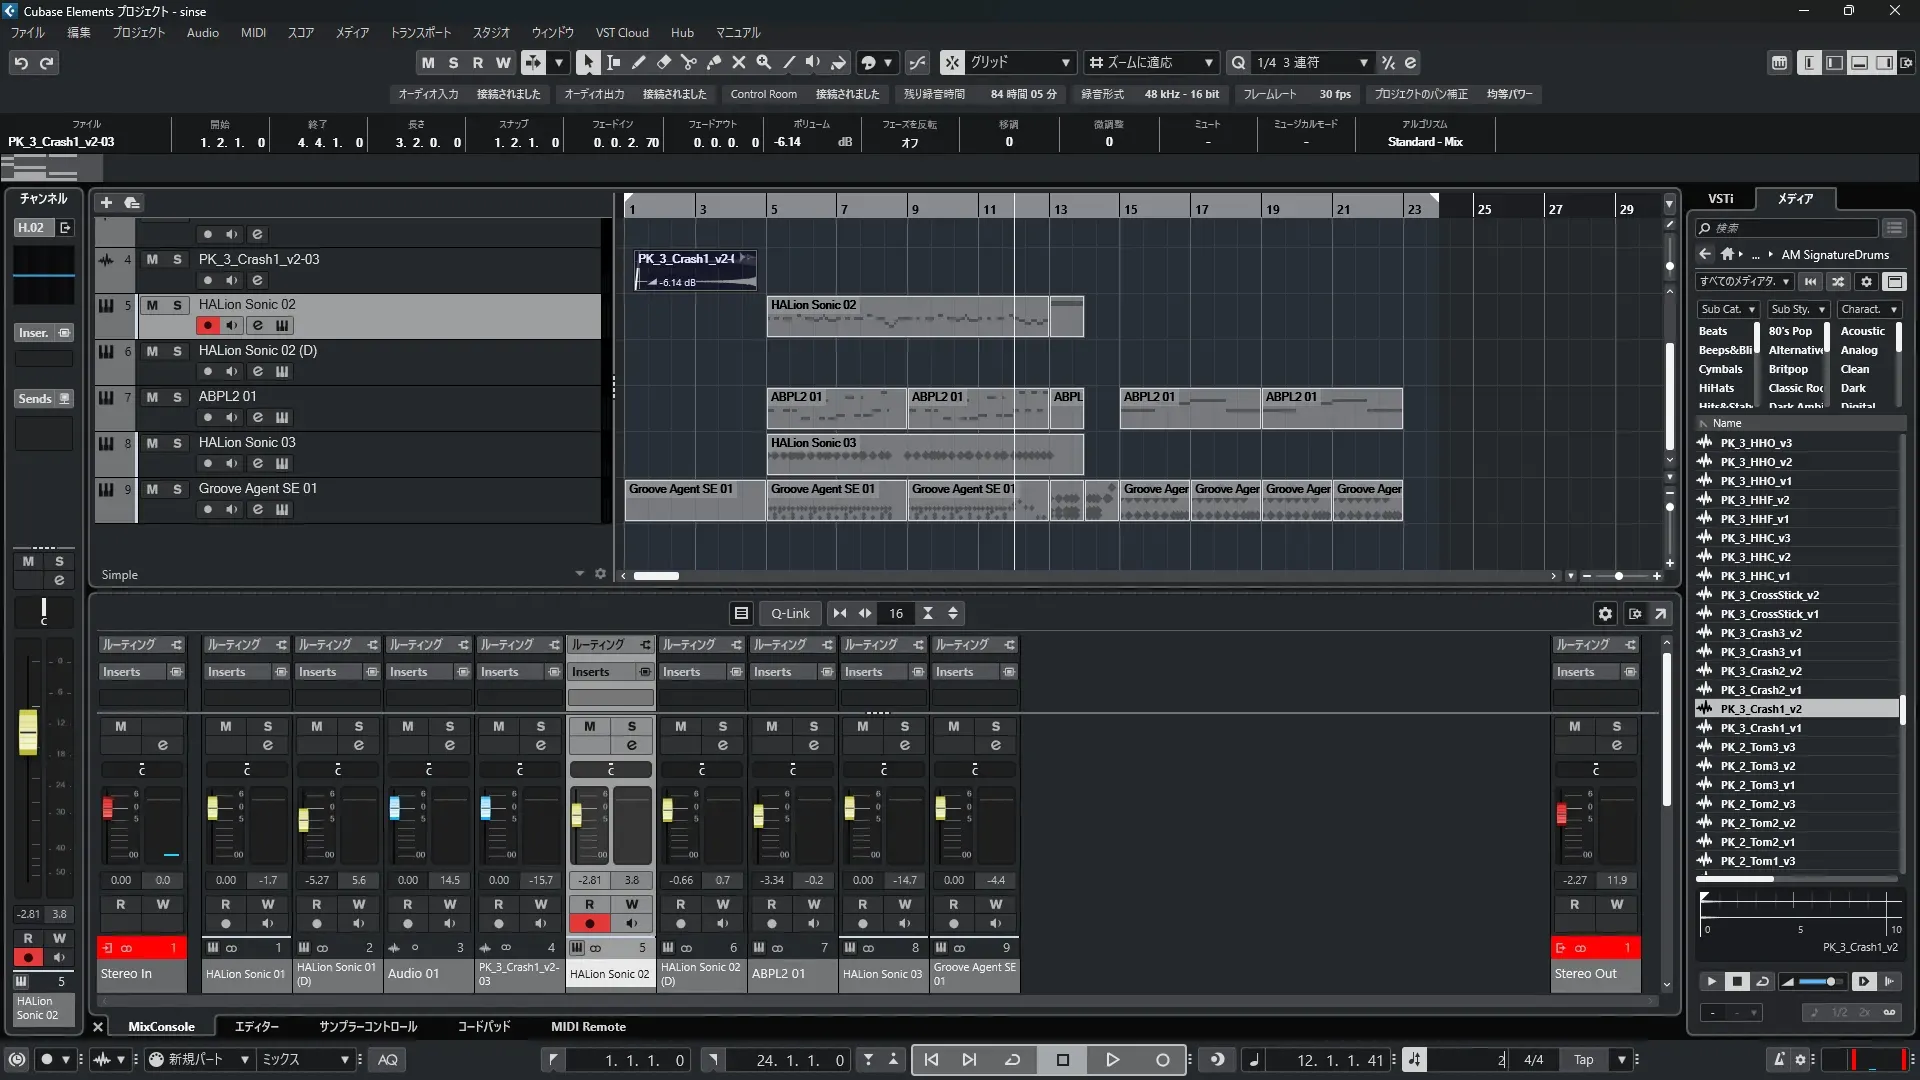Select PK_3_Crash3_v2 in media list
The height and width of the screenshot is (1080, 1920).
coord(1760,633)
